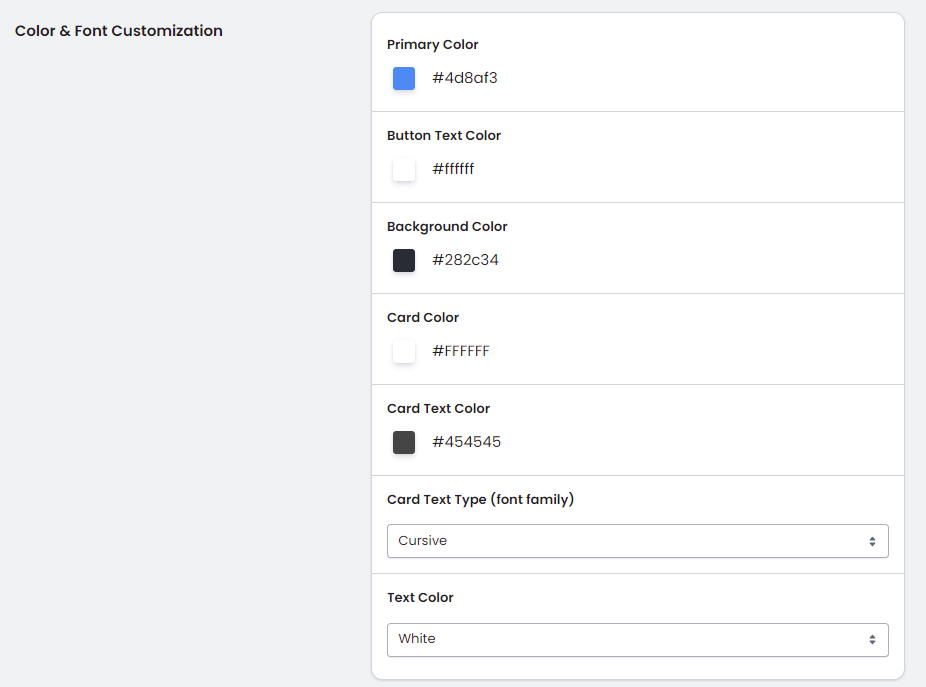Open the blue Primary Color swatch
Image resolution: width=926 pixels, height=687 pixels.
[404, 79]
